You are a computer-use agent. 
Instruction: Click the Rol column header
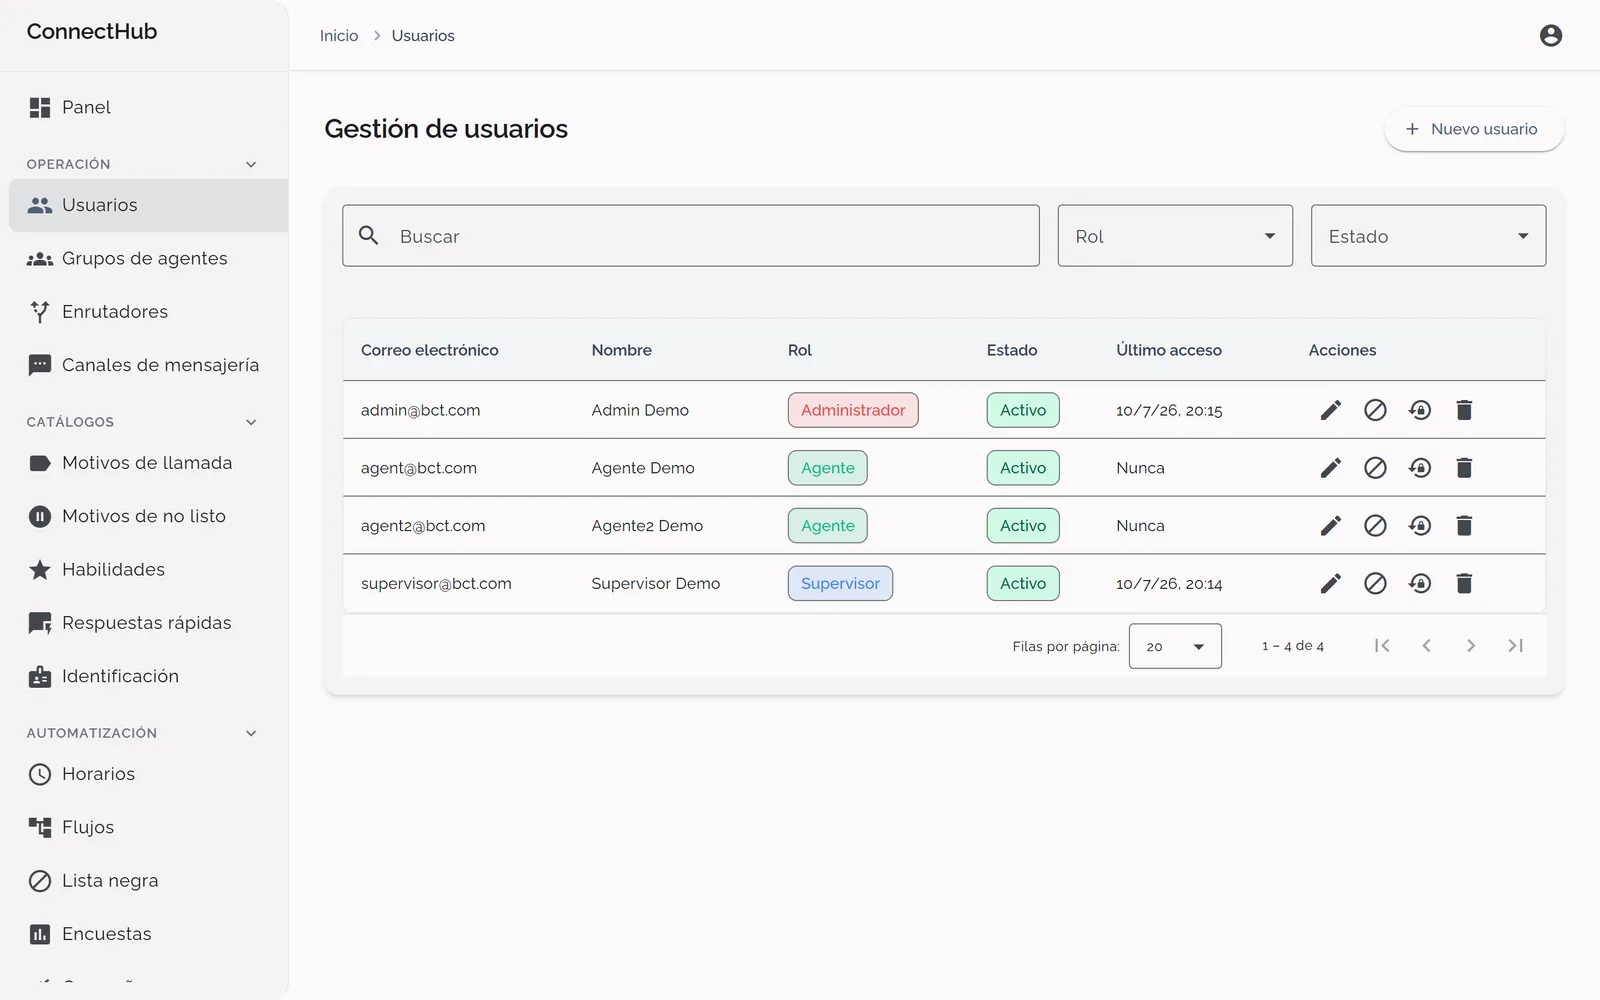click(800, 350)
